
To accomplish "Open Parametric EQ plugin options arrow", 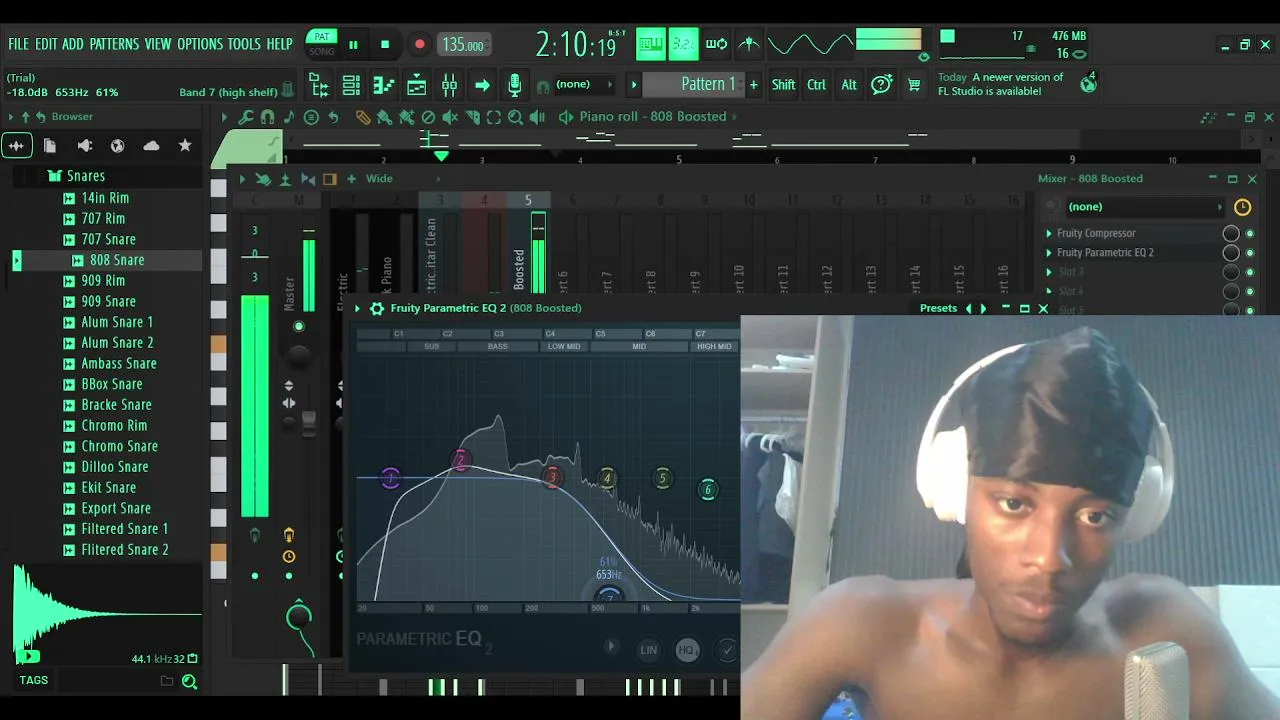I will [357, 309].
